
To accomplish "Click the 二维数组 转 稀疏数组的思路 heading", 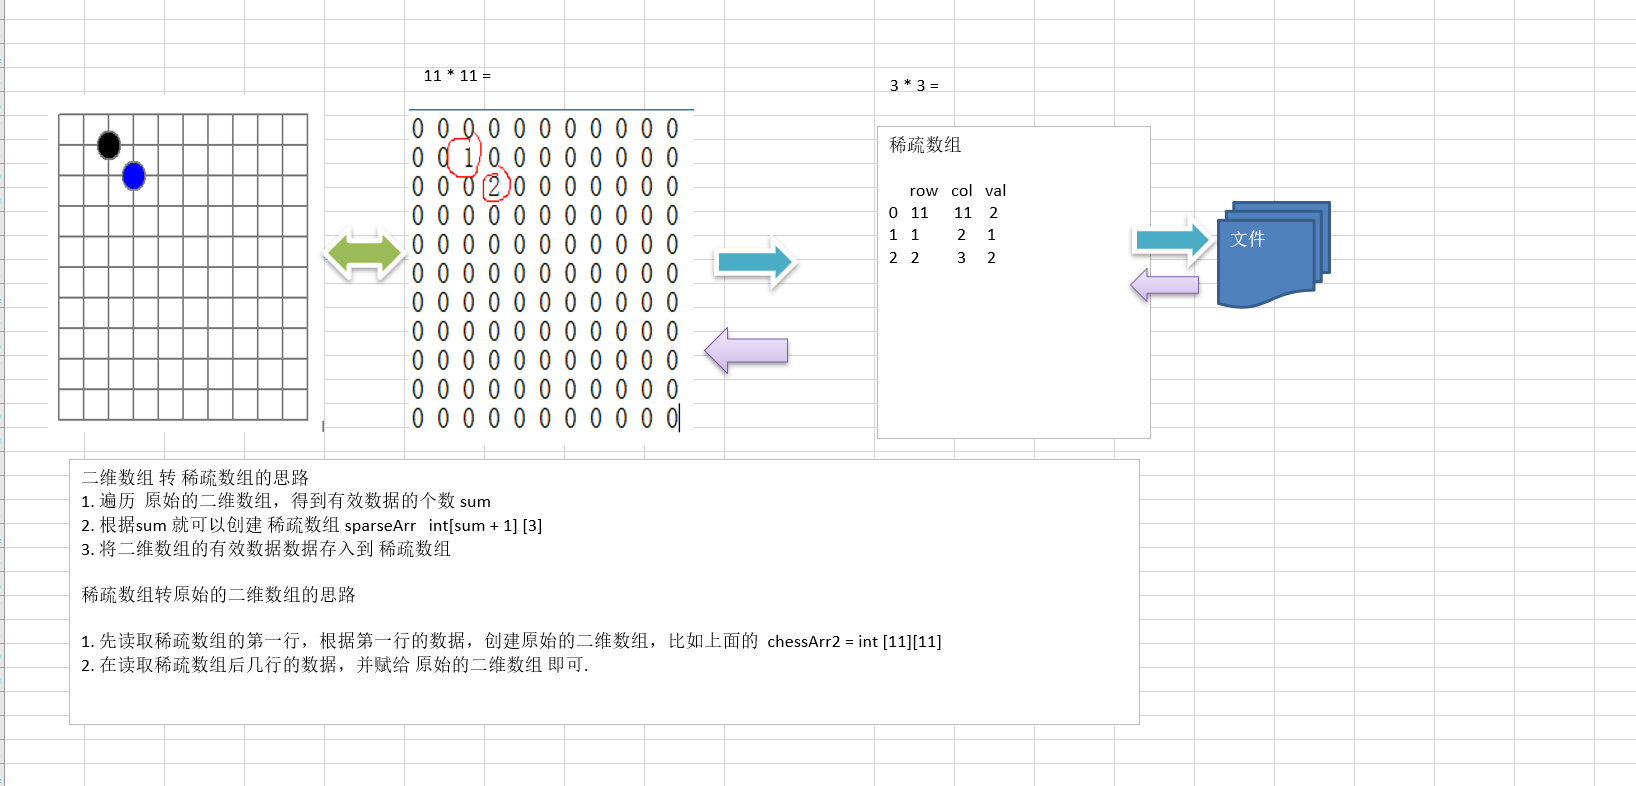I will (x=195, y=478).
